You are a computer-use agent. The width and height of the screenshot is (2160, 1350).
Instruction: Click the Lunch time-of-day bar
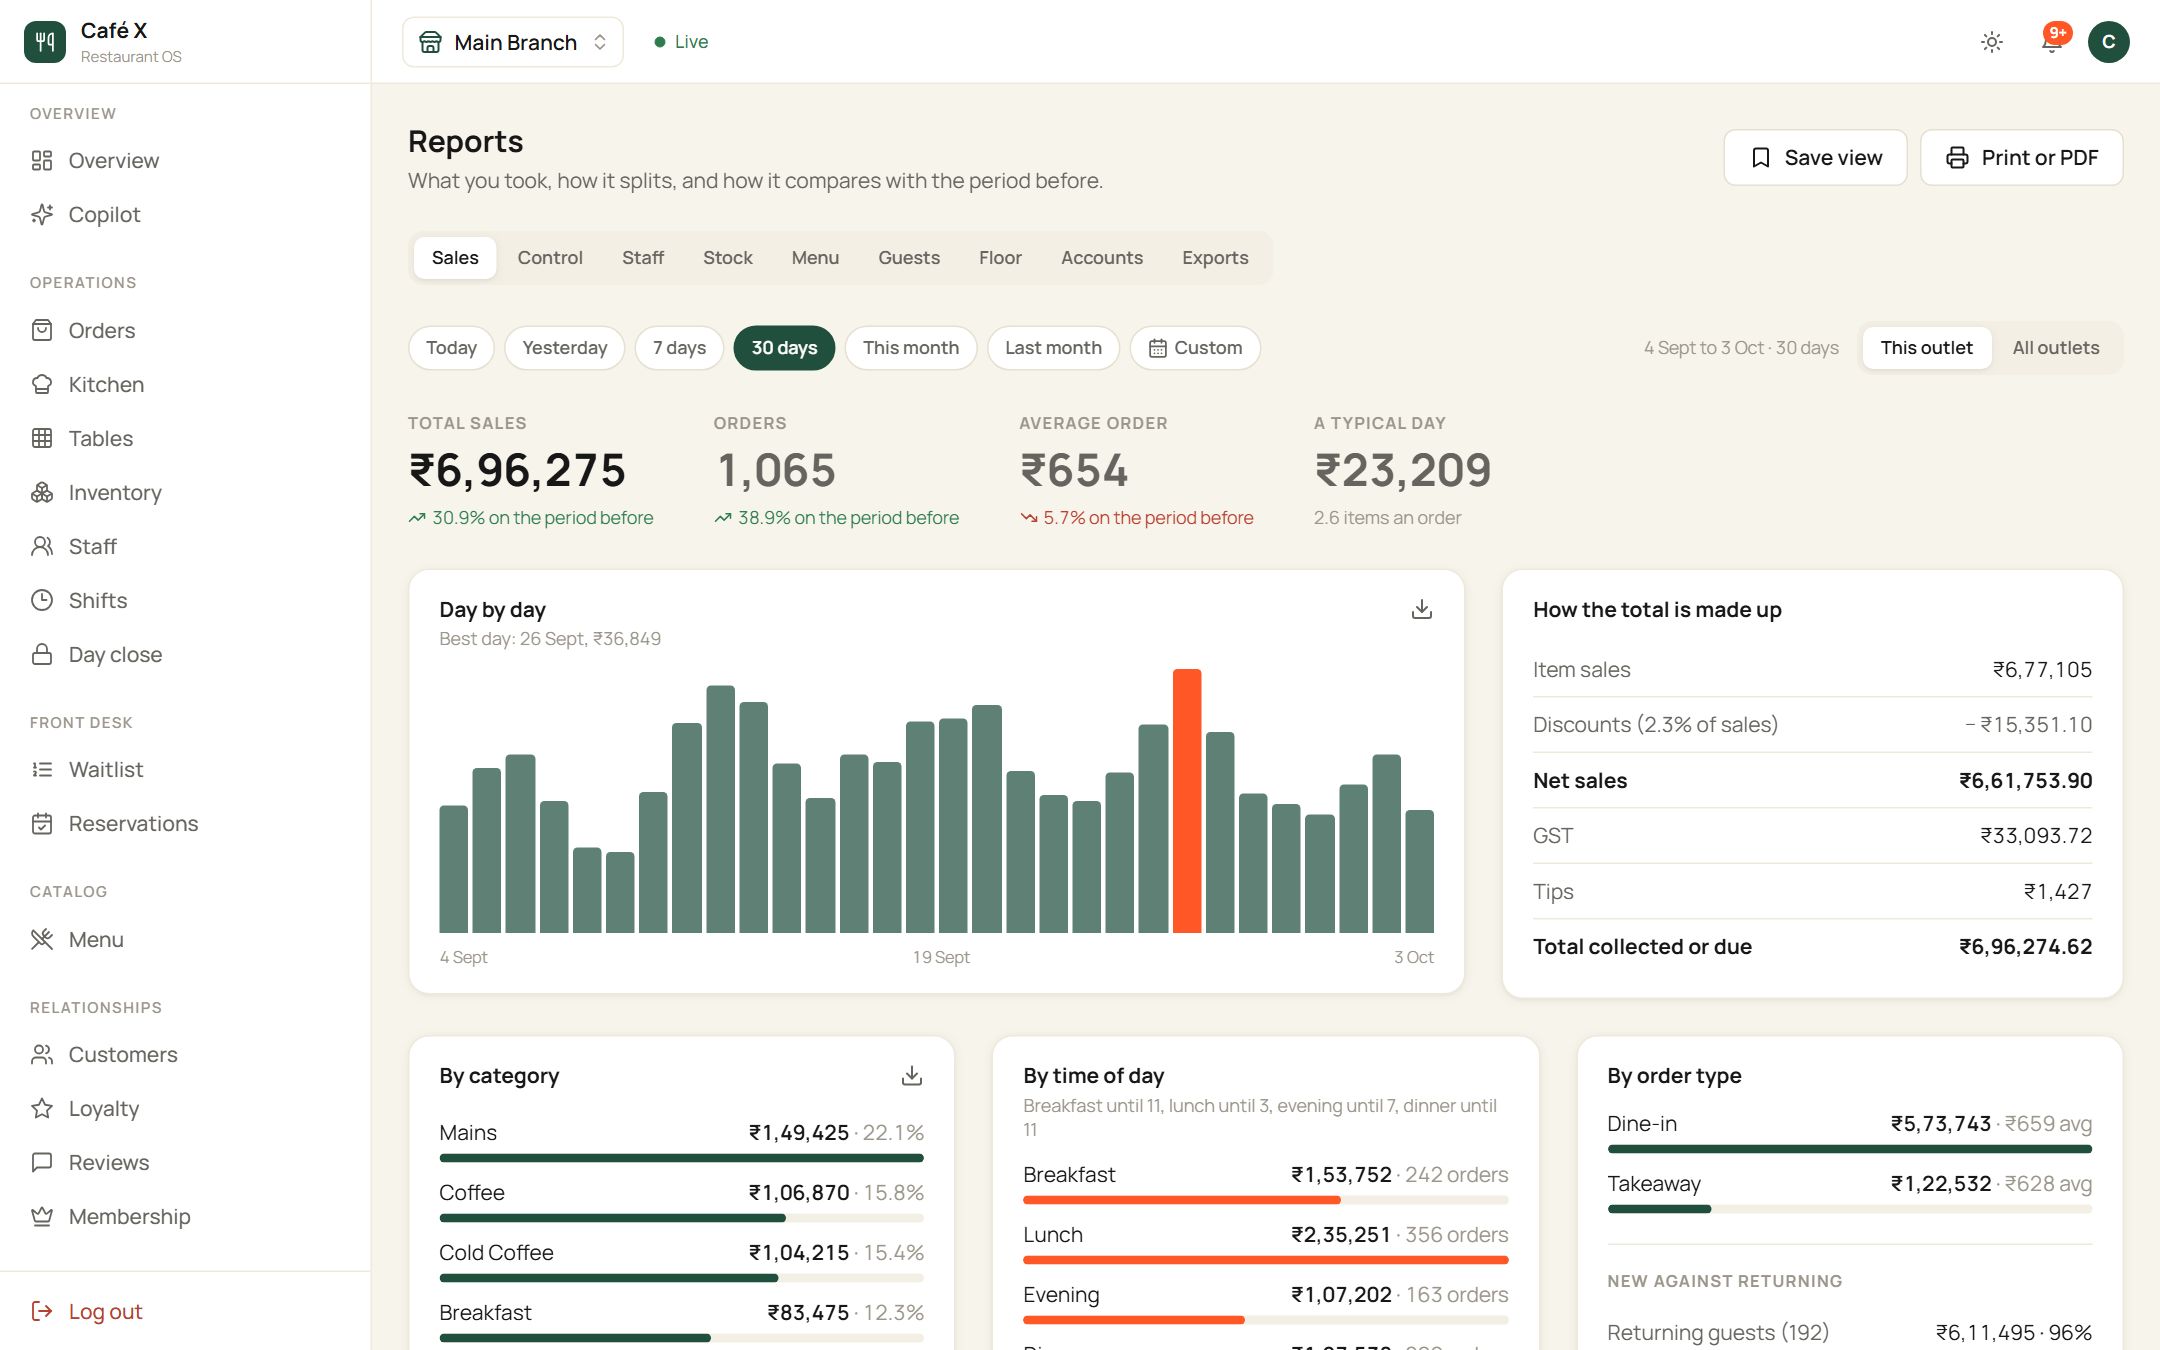(1265, 1260)
